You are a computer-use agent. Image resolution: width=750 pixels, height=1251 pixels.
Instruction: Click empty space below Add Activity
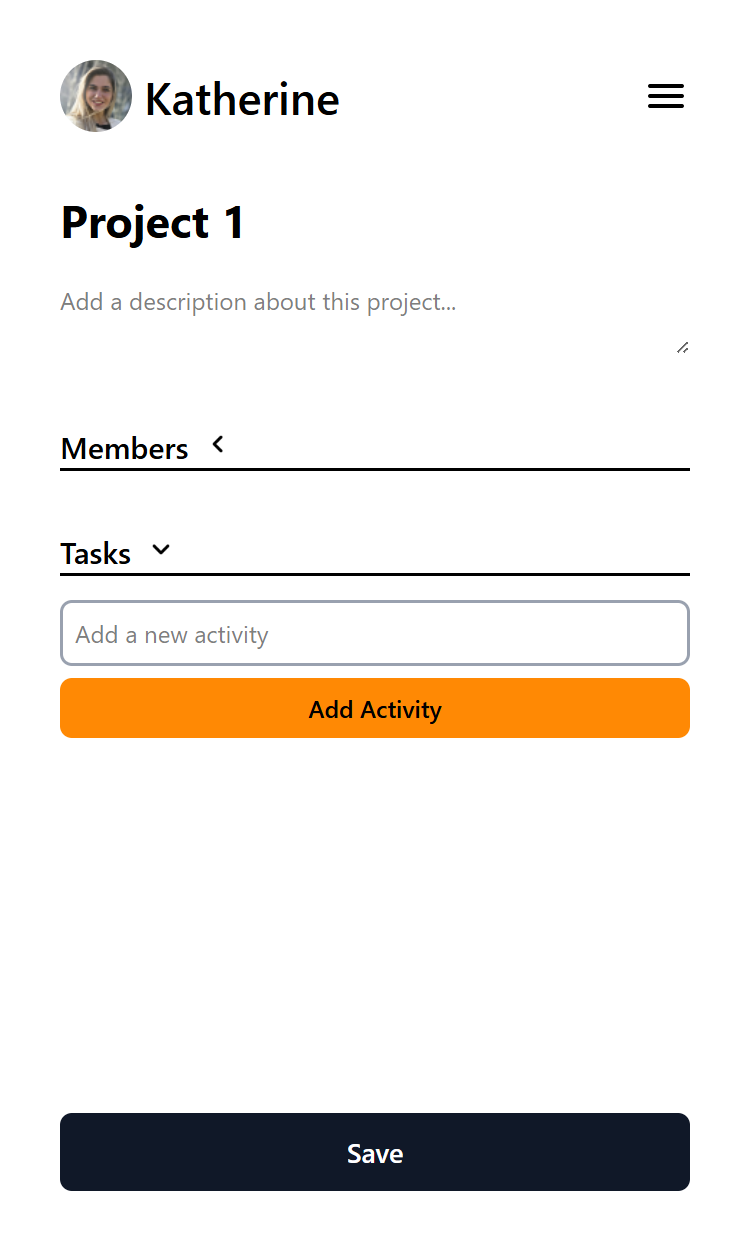[375, 920]
